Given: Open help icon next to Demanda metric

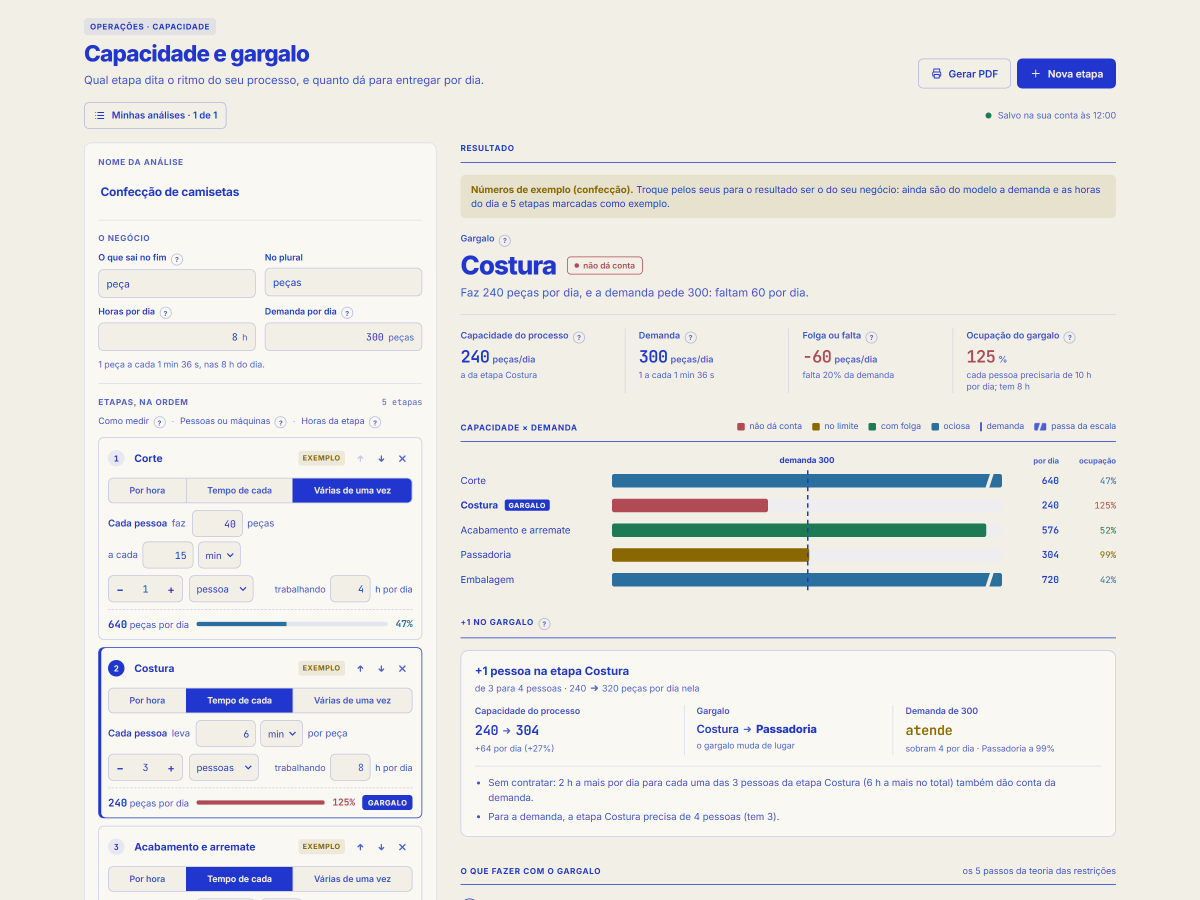Looking at the screenshot, I should tap(690, 337).
